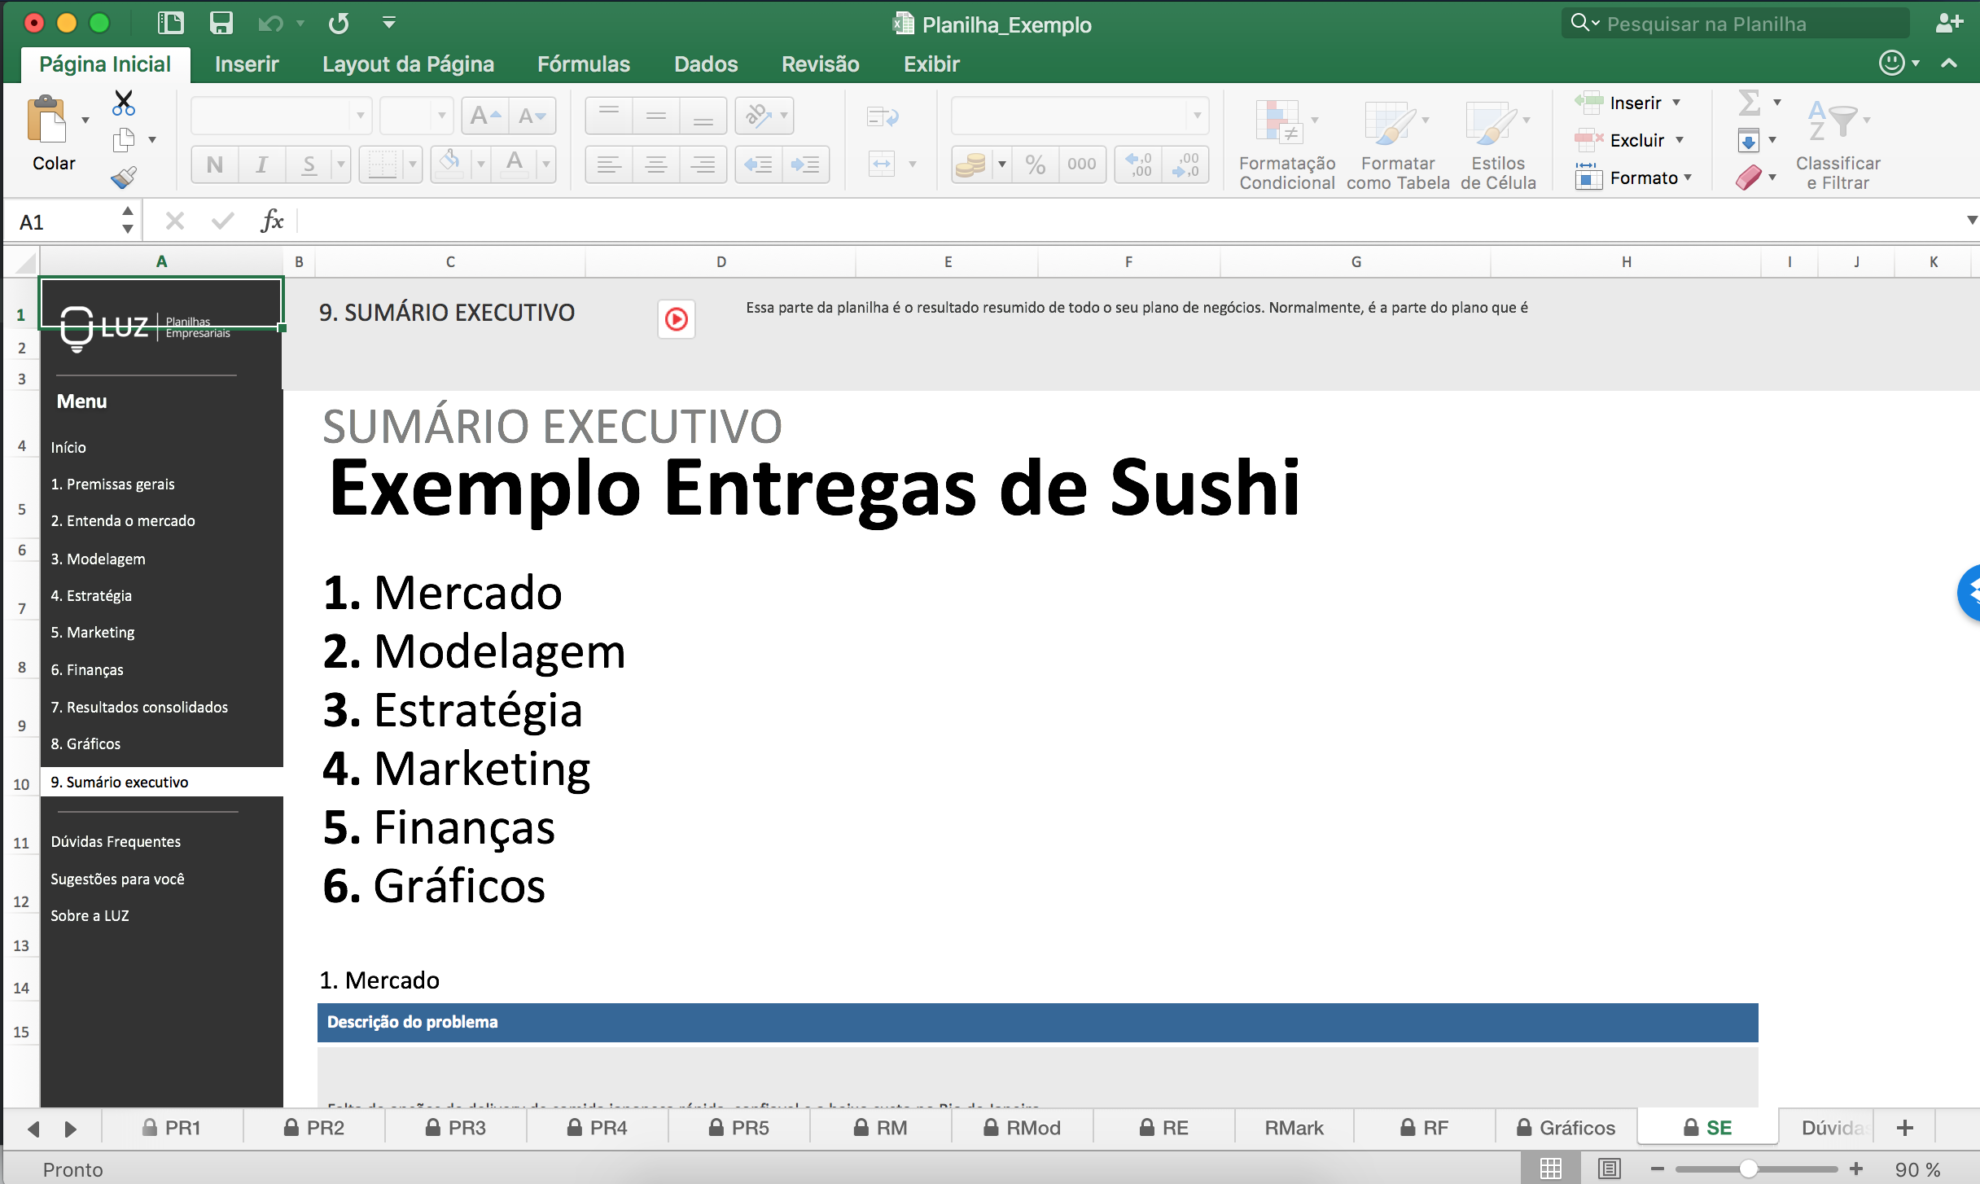Go to 6. Finanças menu link
1980x1184 pixels.
(x=87, y=669)
